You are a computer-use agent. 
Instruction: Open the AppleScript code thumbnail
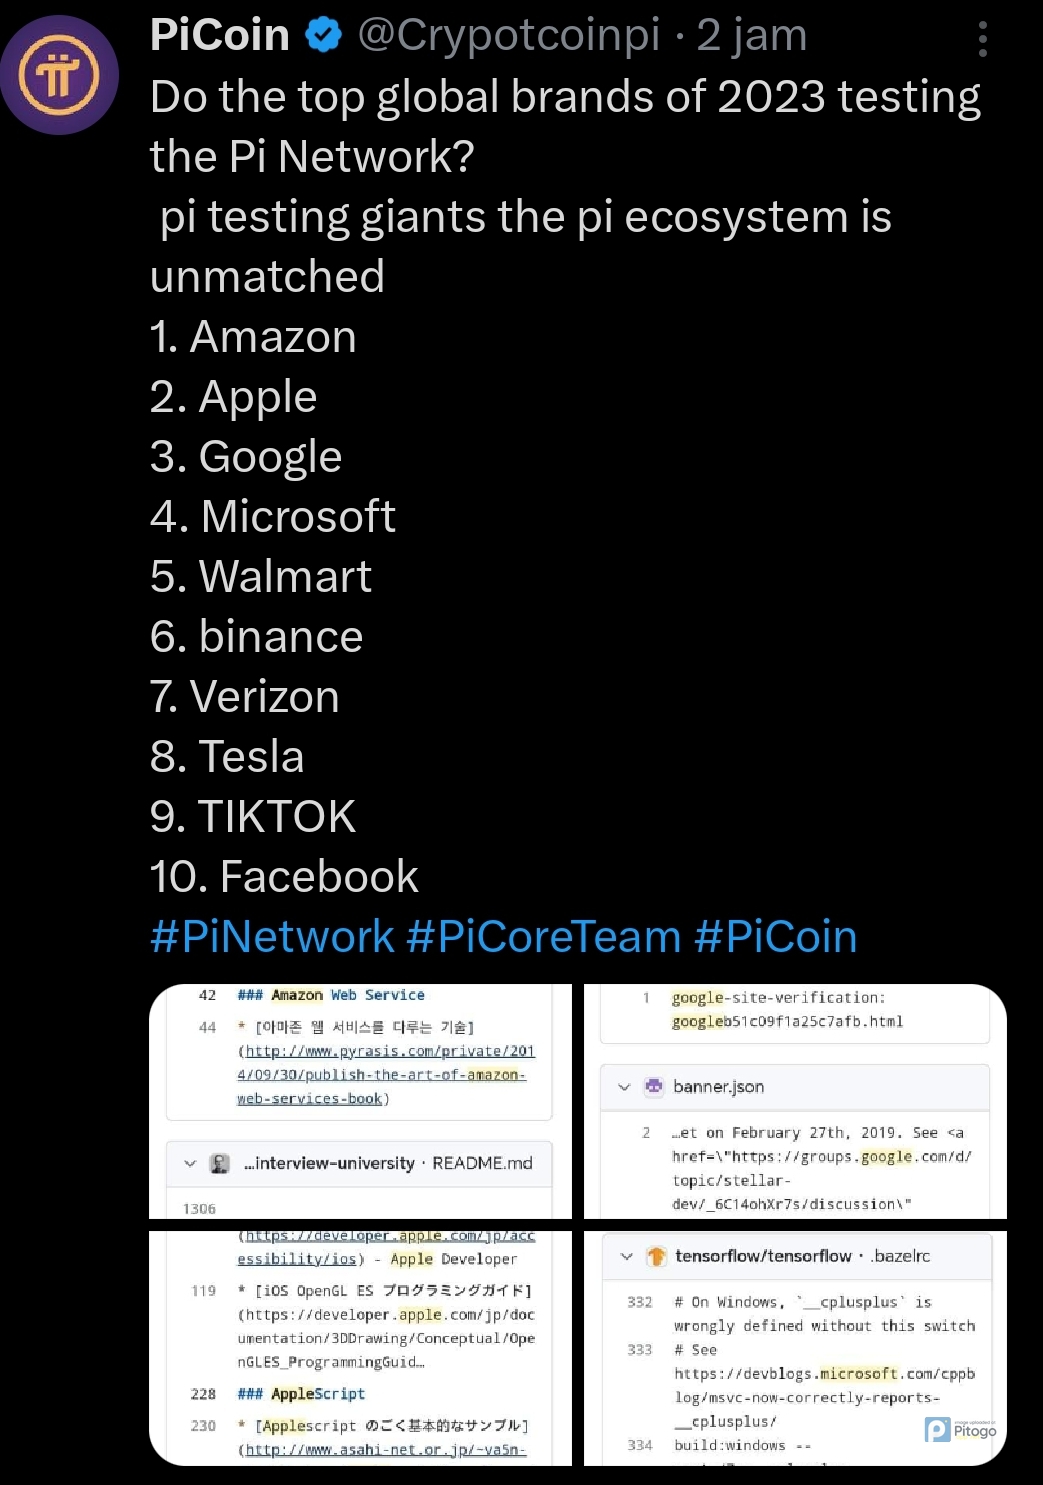[360, 1348]
